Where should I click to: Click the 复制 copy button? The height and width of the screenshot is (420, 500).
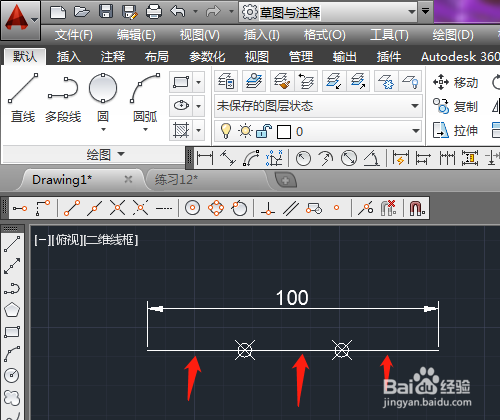coord(455,106)
